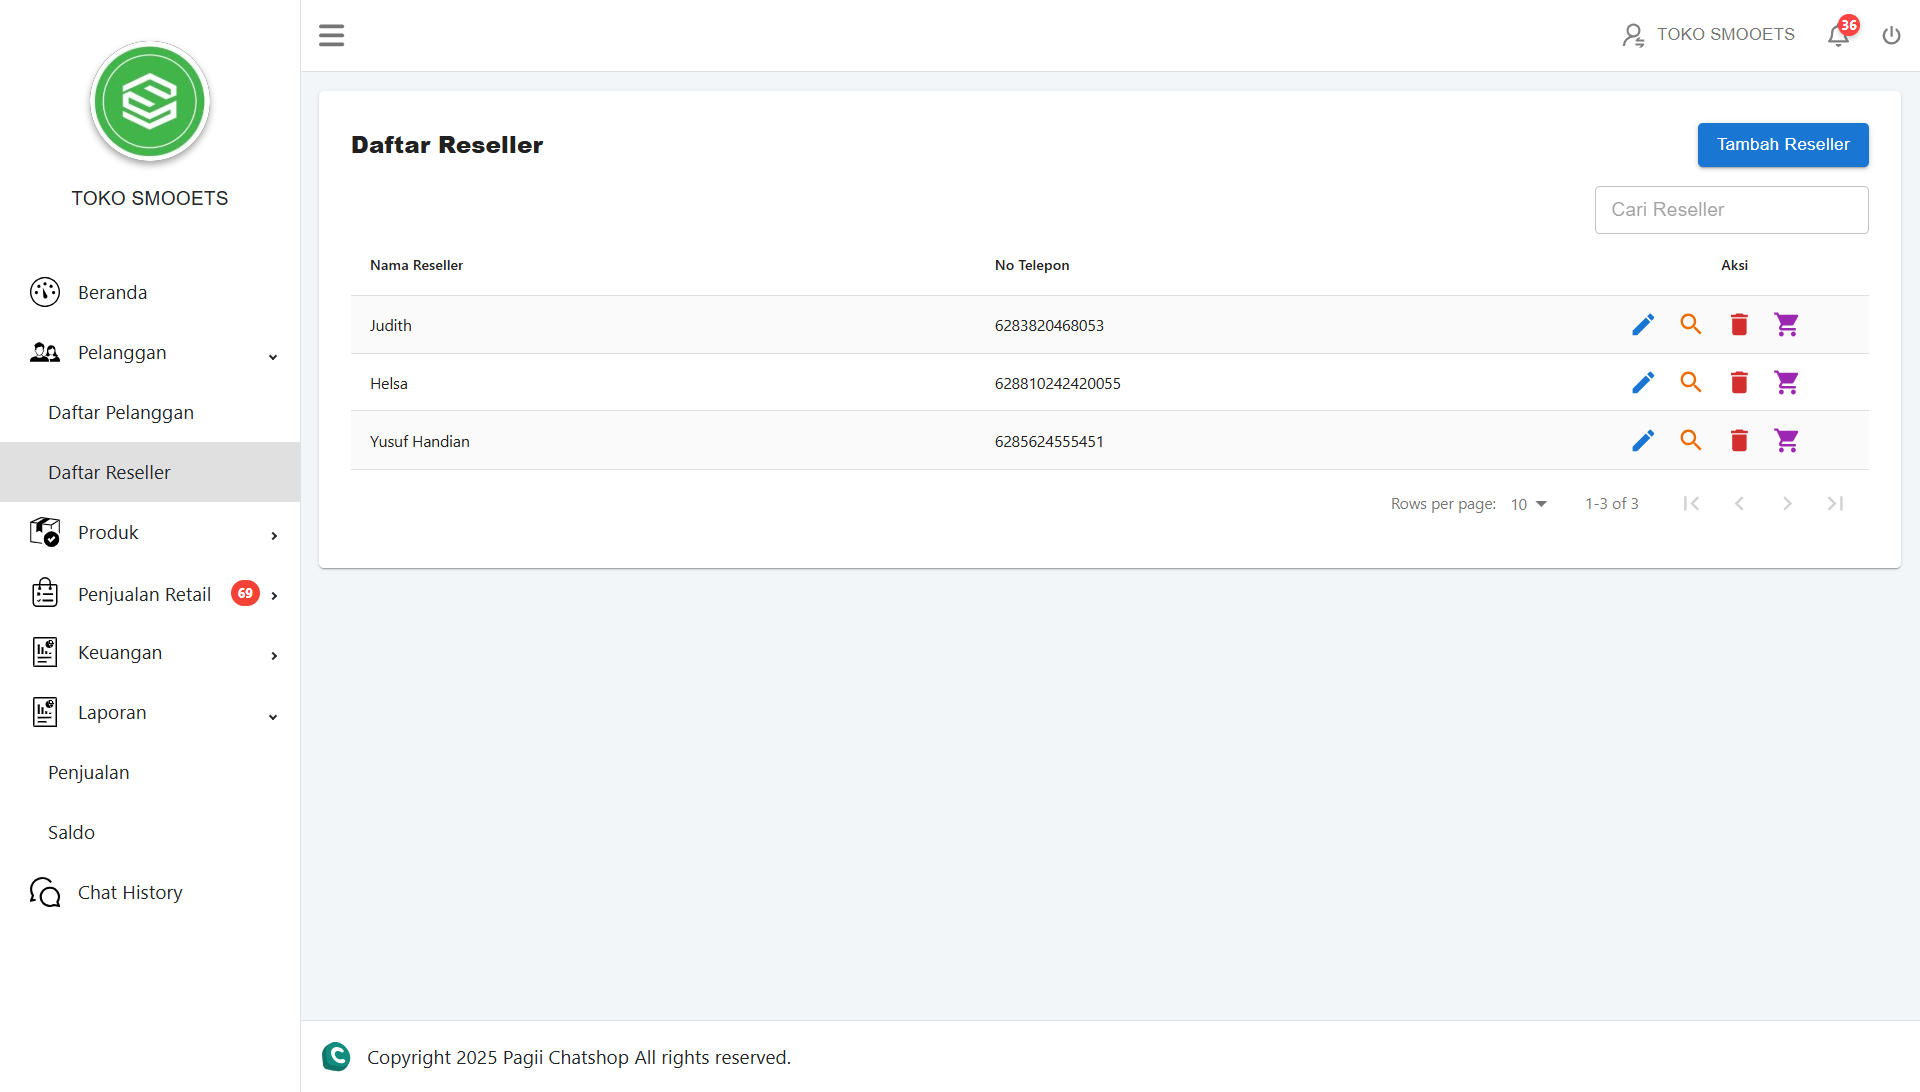Image resolution: width=1920 pixels, height=1092 pixels.
Task: Click the search icon in Helsa's row
Action: [x=1690, y=383]
